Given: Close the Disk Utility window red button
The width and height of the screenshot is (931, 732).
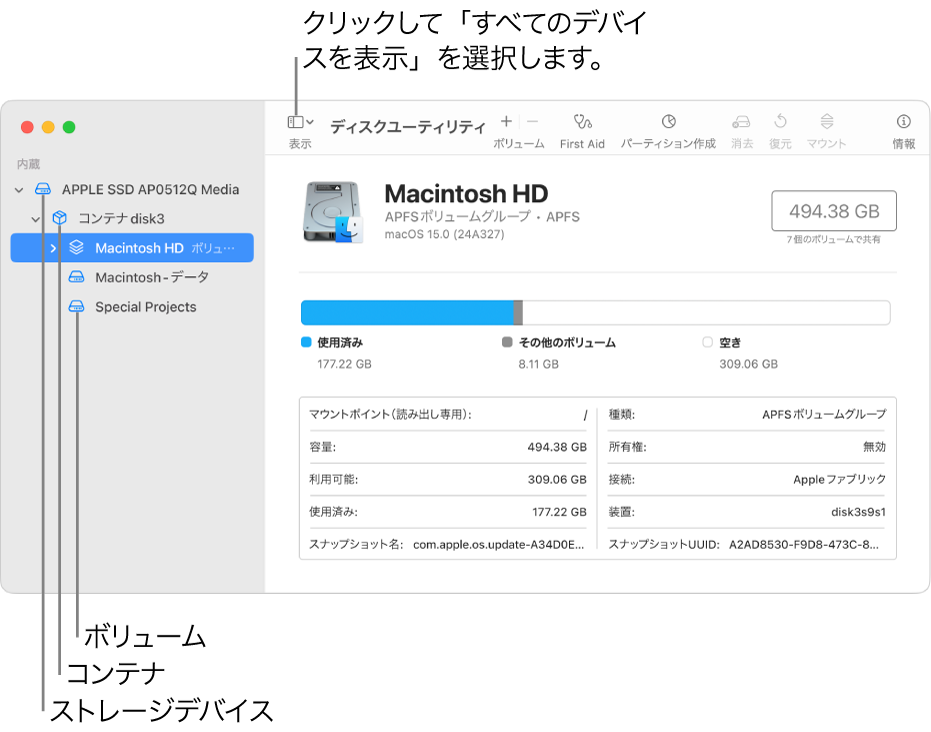Looking at the screenshot, I should pos(27,127).
